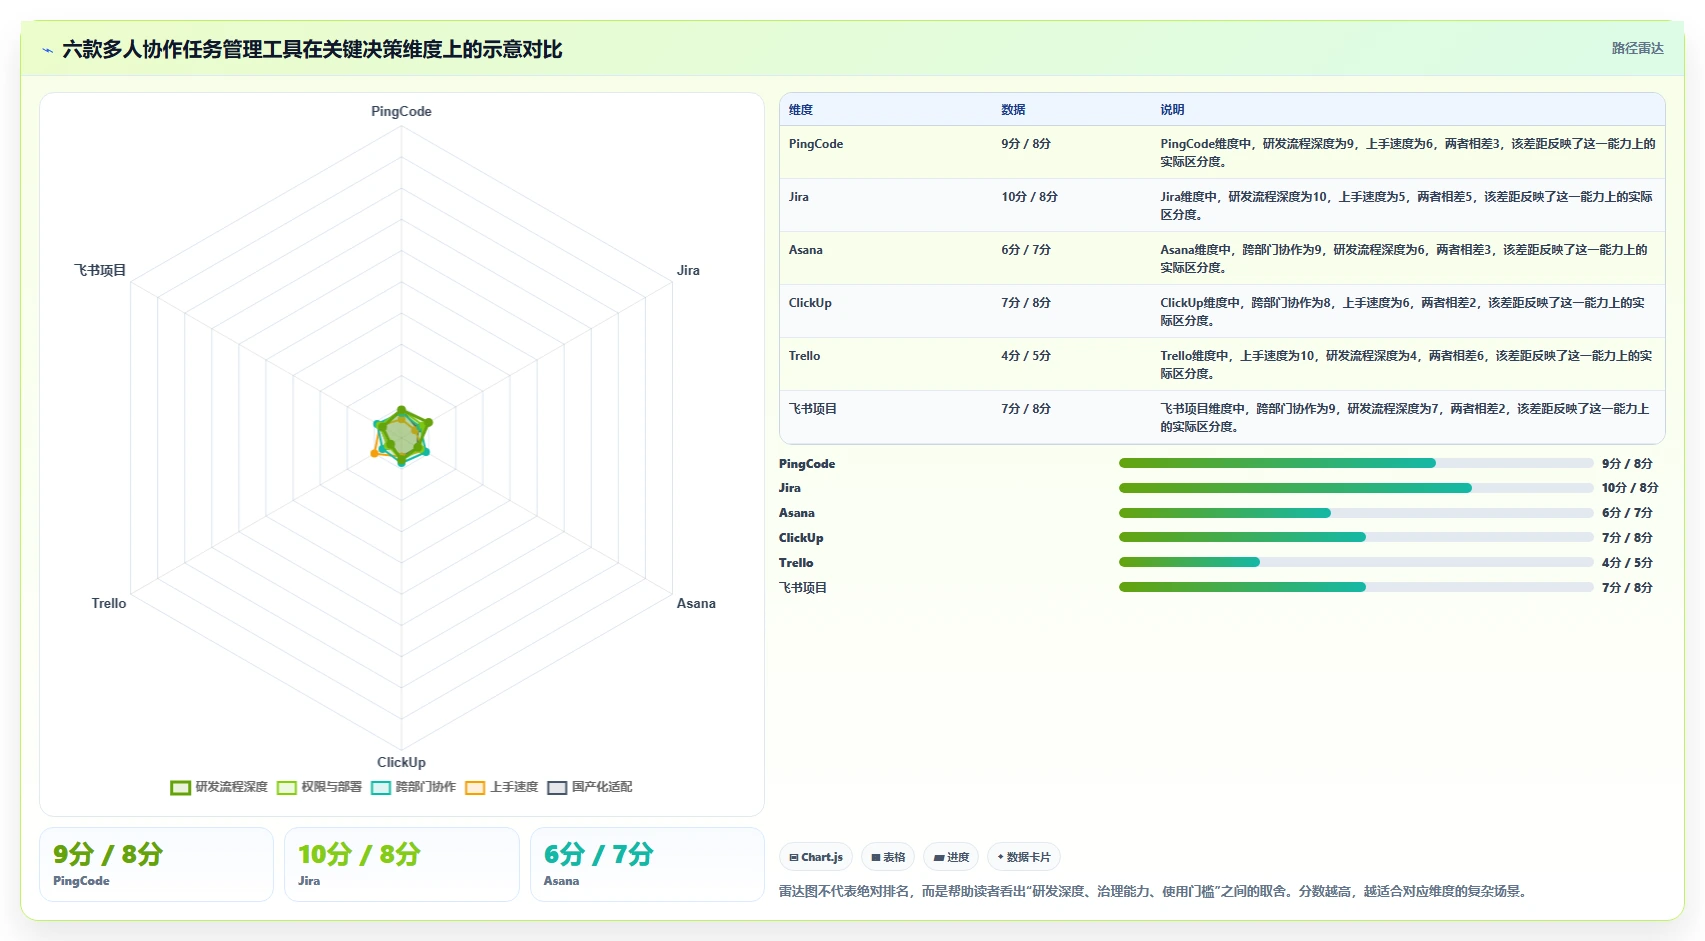Click the 路径雷达 label in the header

1637,48
